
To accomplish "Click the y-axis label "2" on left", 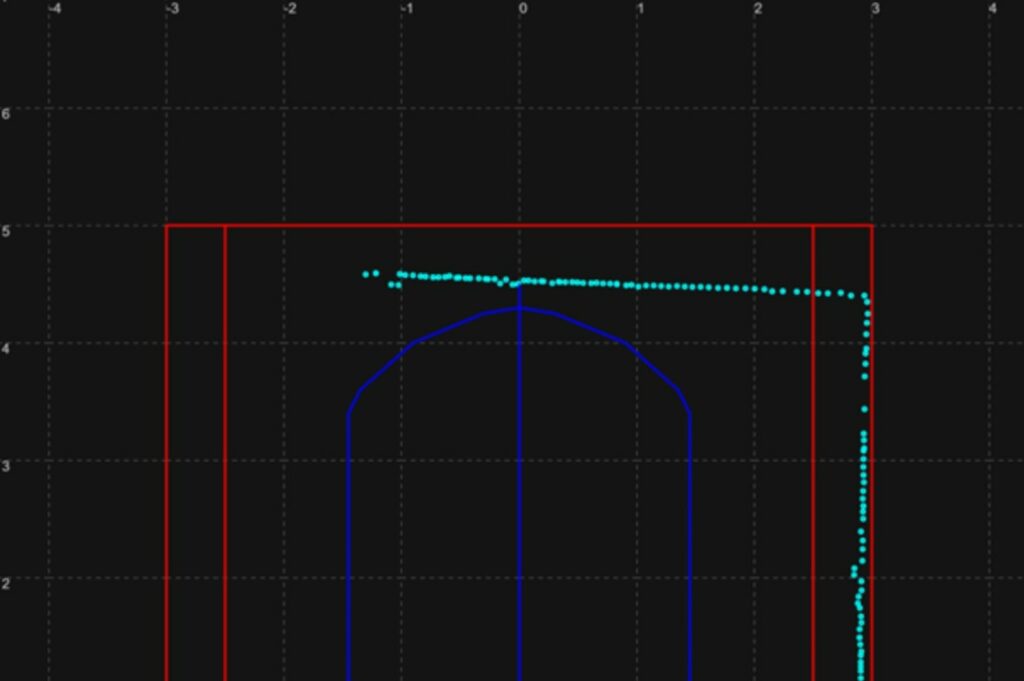I will point(6,583).
